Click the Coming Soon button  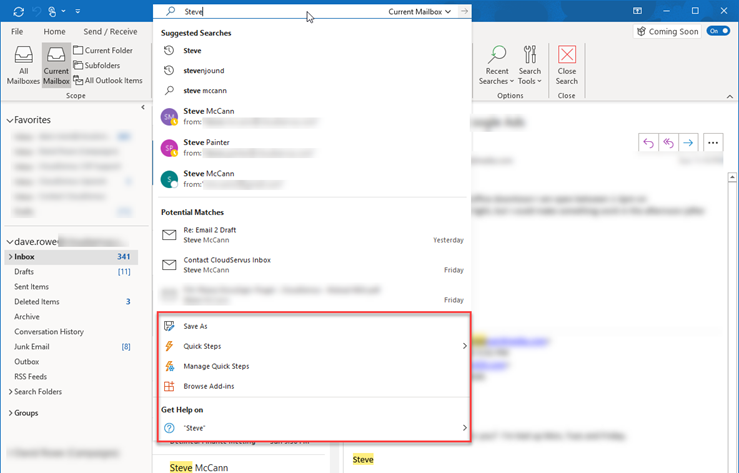pos(667,32)
